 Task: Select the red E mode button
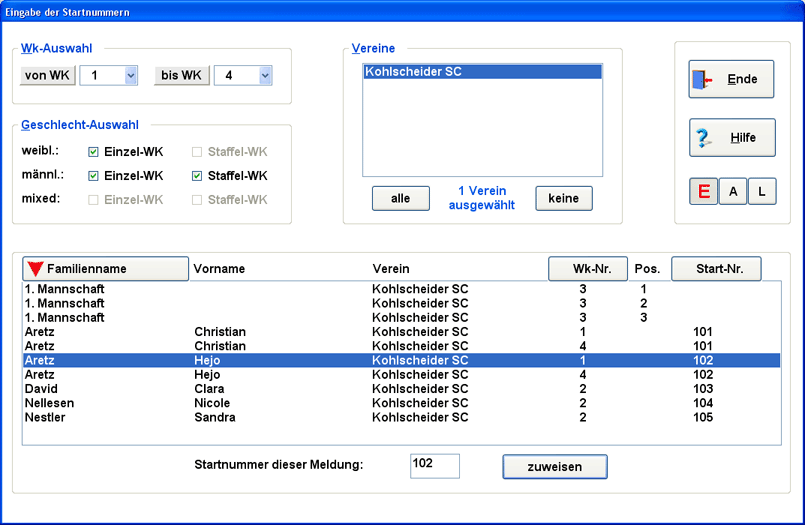[x=703, y=192]
